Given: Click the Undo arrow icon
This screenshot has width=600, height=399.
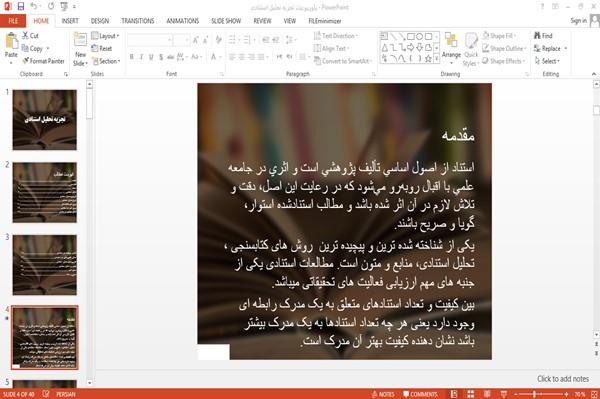Looking at the screenshot, I should point(33,6).
